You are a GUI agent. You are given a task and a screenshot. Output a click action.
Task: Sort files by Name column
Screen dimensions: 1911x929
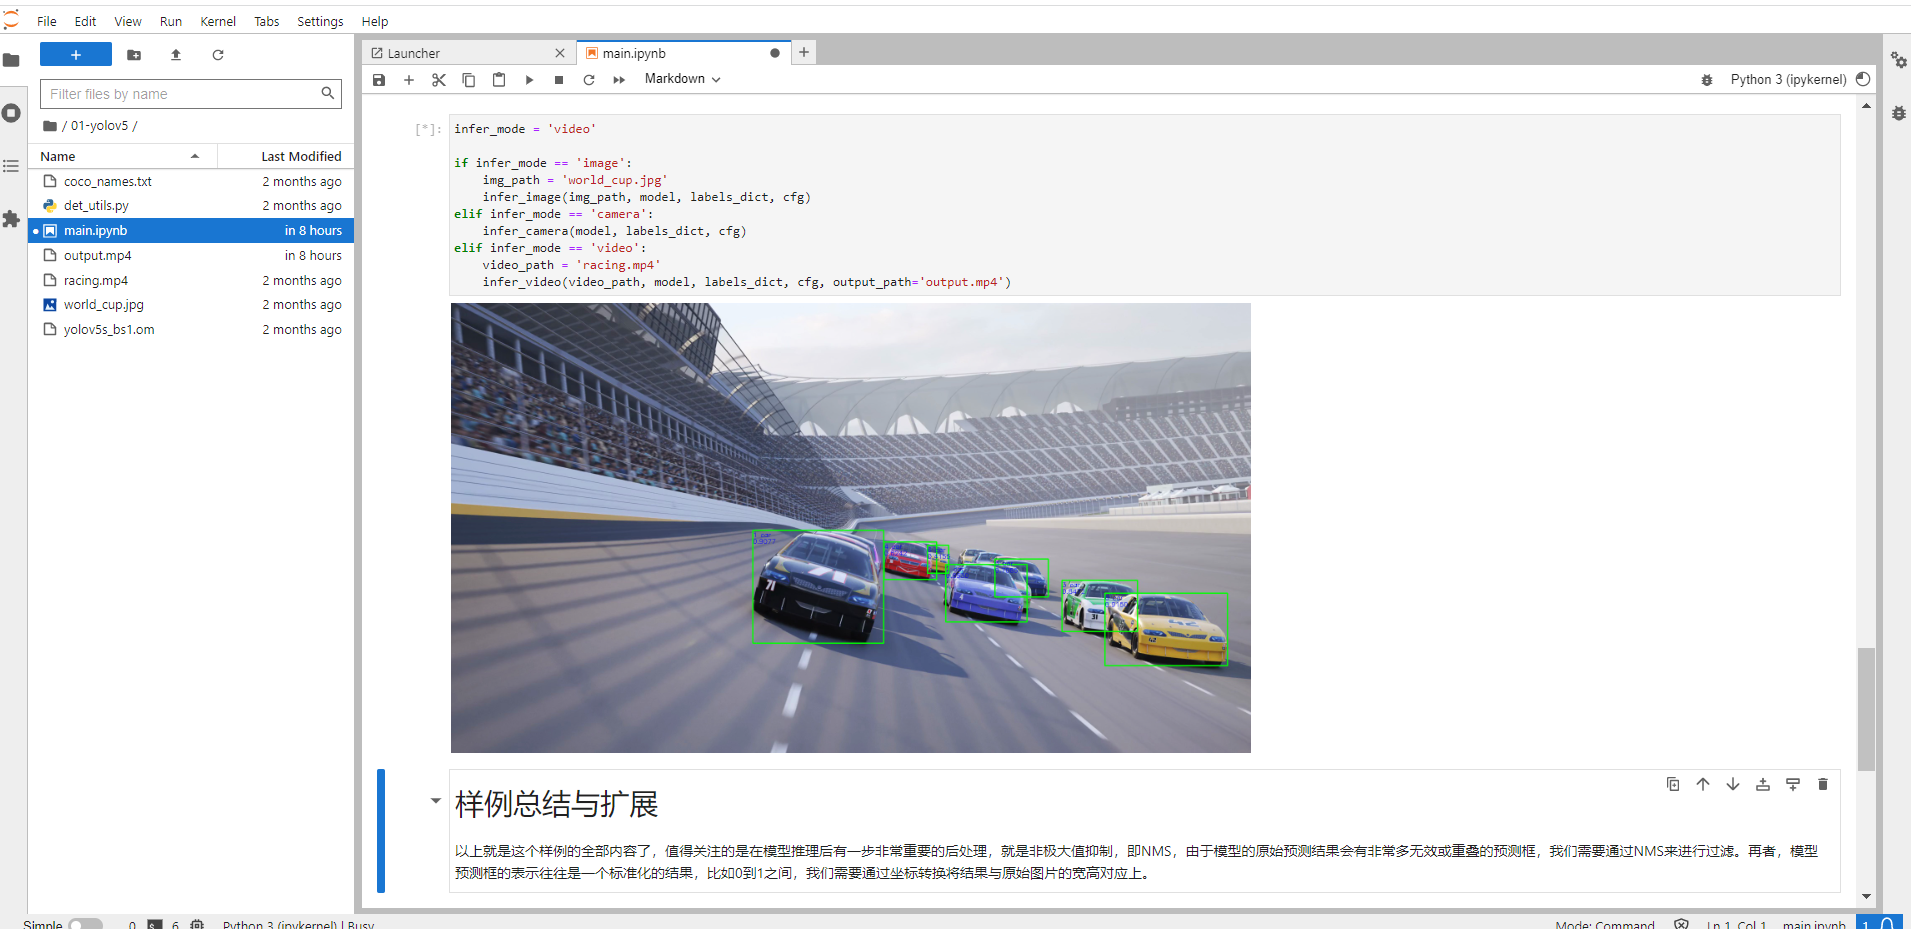coord(123,156)
